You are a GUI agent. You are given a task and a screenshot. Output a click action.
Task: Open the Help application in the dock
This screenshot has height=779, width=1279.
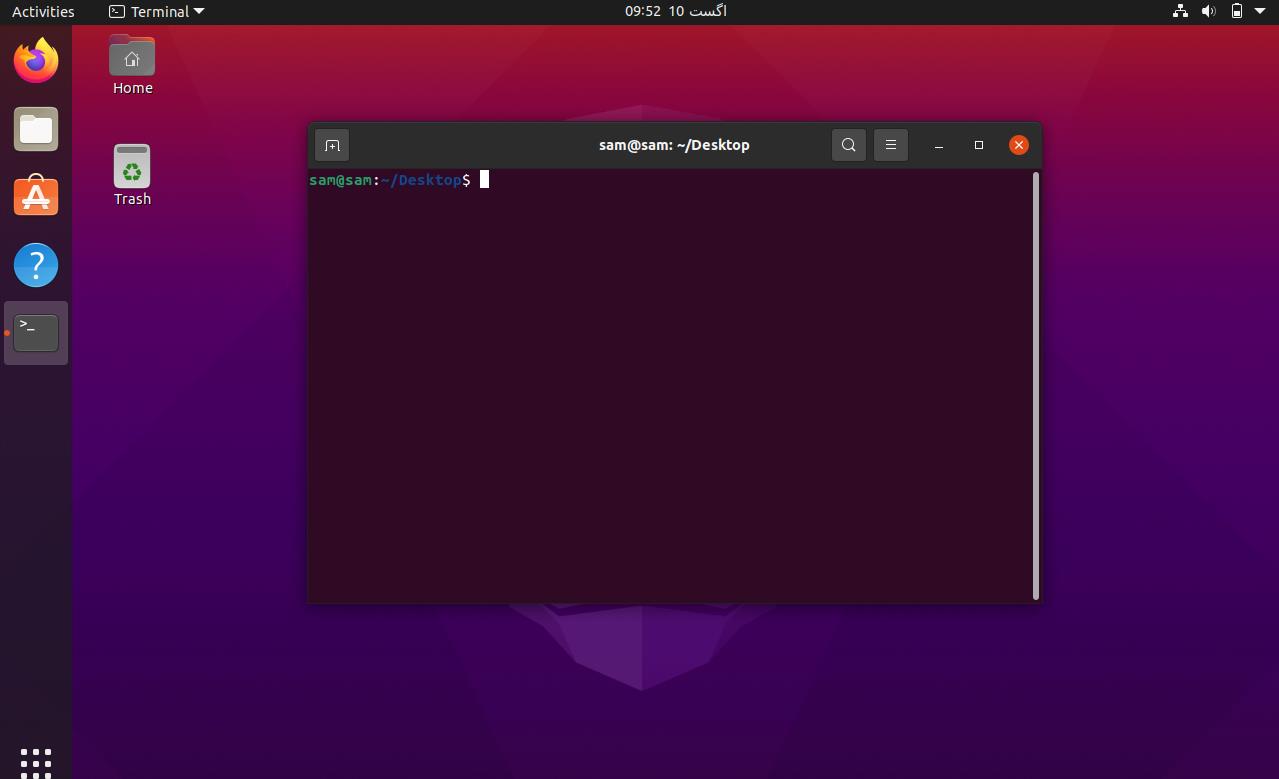(36, 264)
